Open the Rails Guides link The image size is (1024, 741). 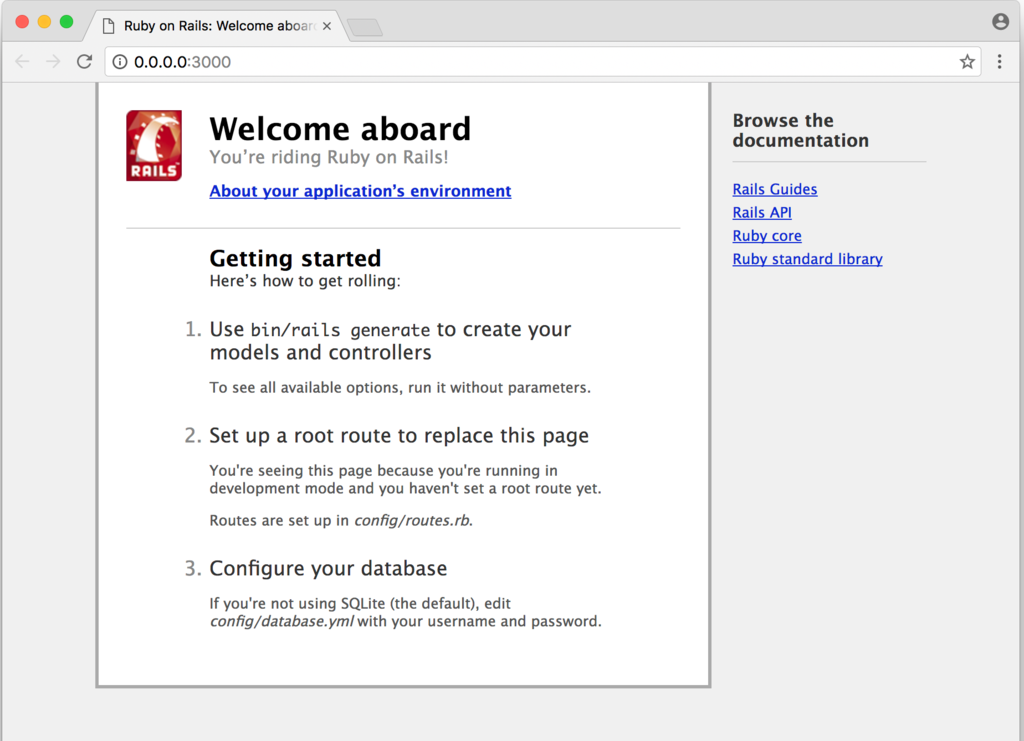point(775,189)
